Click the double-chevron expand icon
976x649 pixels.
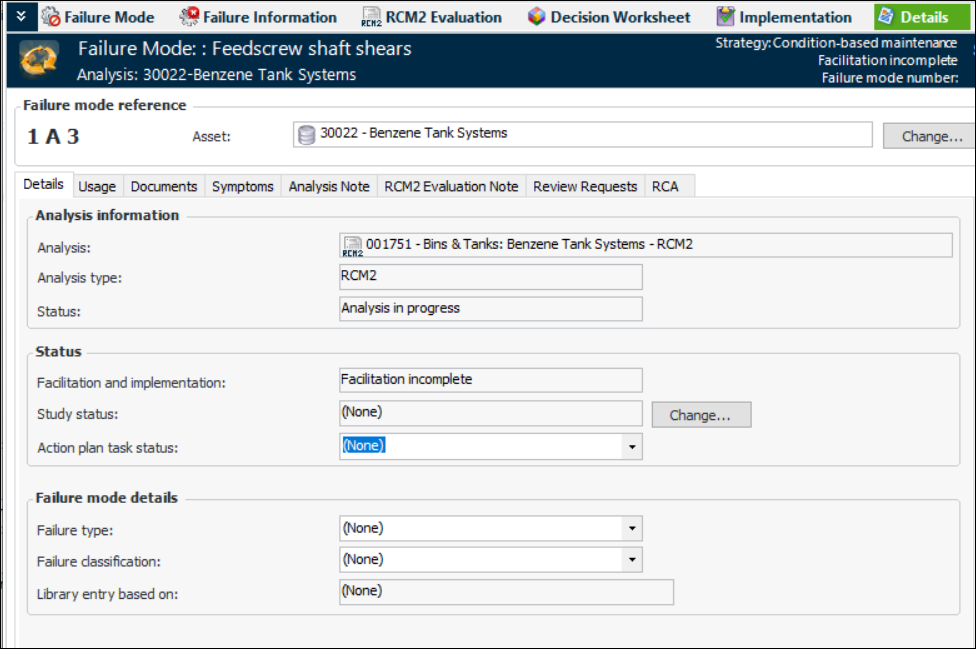tap(20, 16)
